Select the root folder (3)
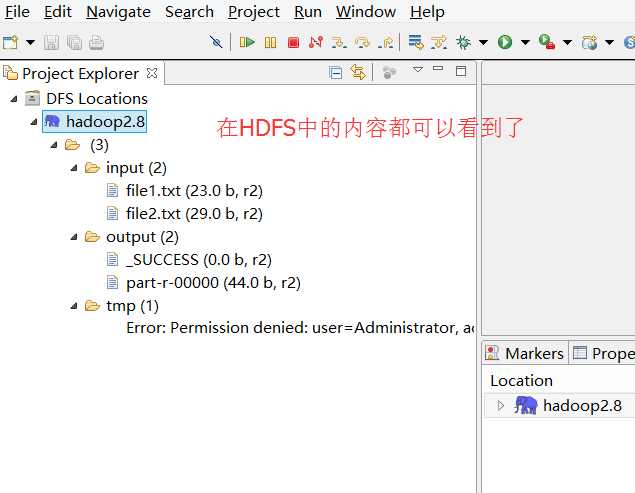The height and width of the screenshot is (493, 635). pos(99,145)
